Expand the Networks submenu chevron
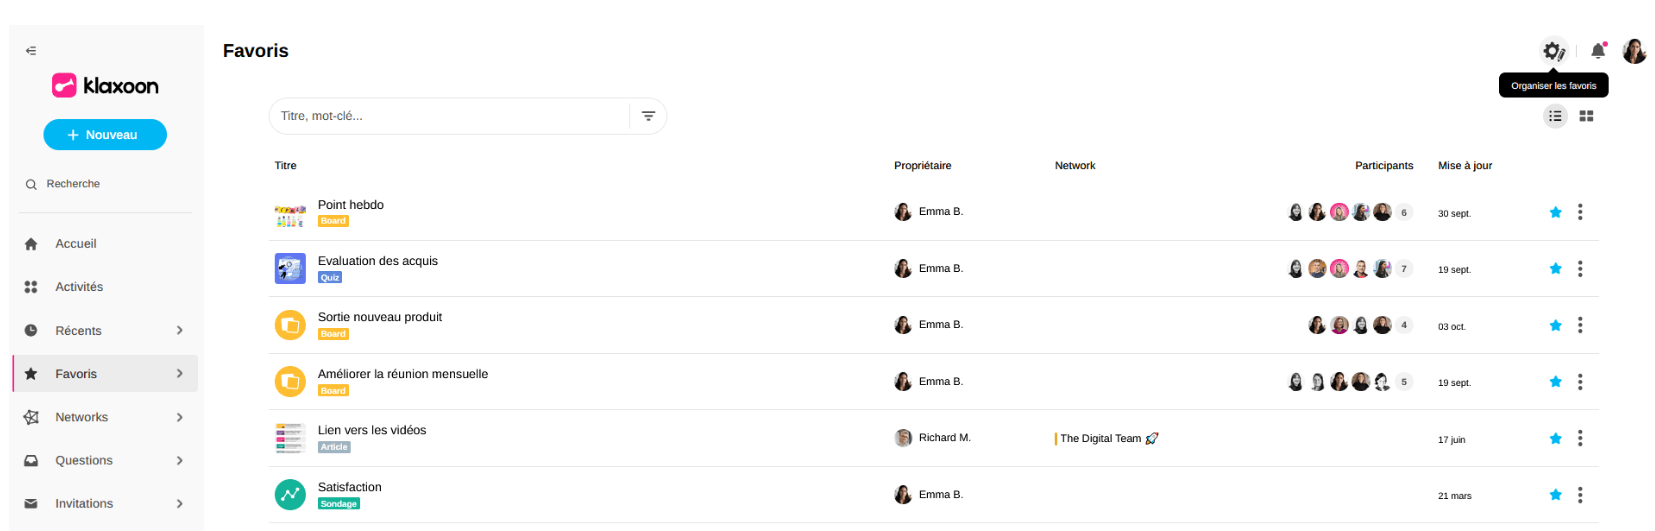This screenshot has height=531, width=1655. pyautogui.click(x=180, y=417)
